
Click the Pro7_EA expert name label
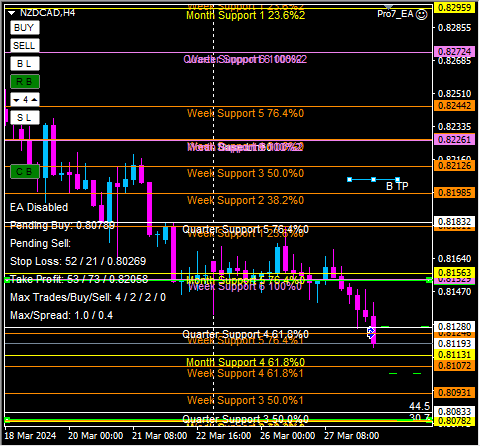(x=395, y=14)
